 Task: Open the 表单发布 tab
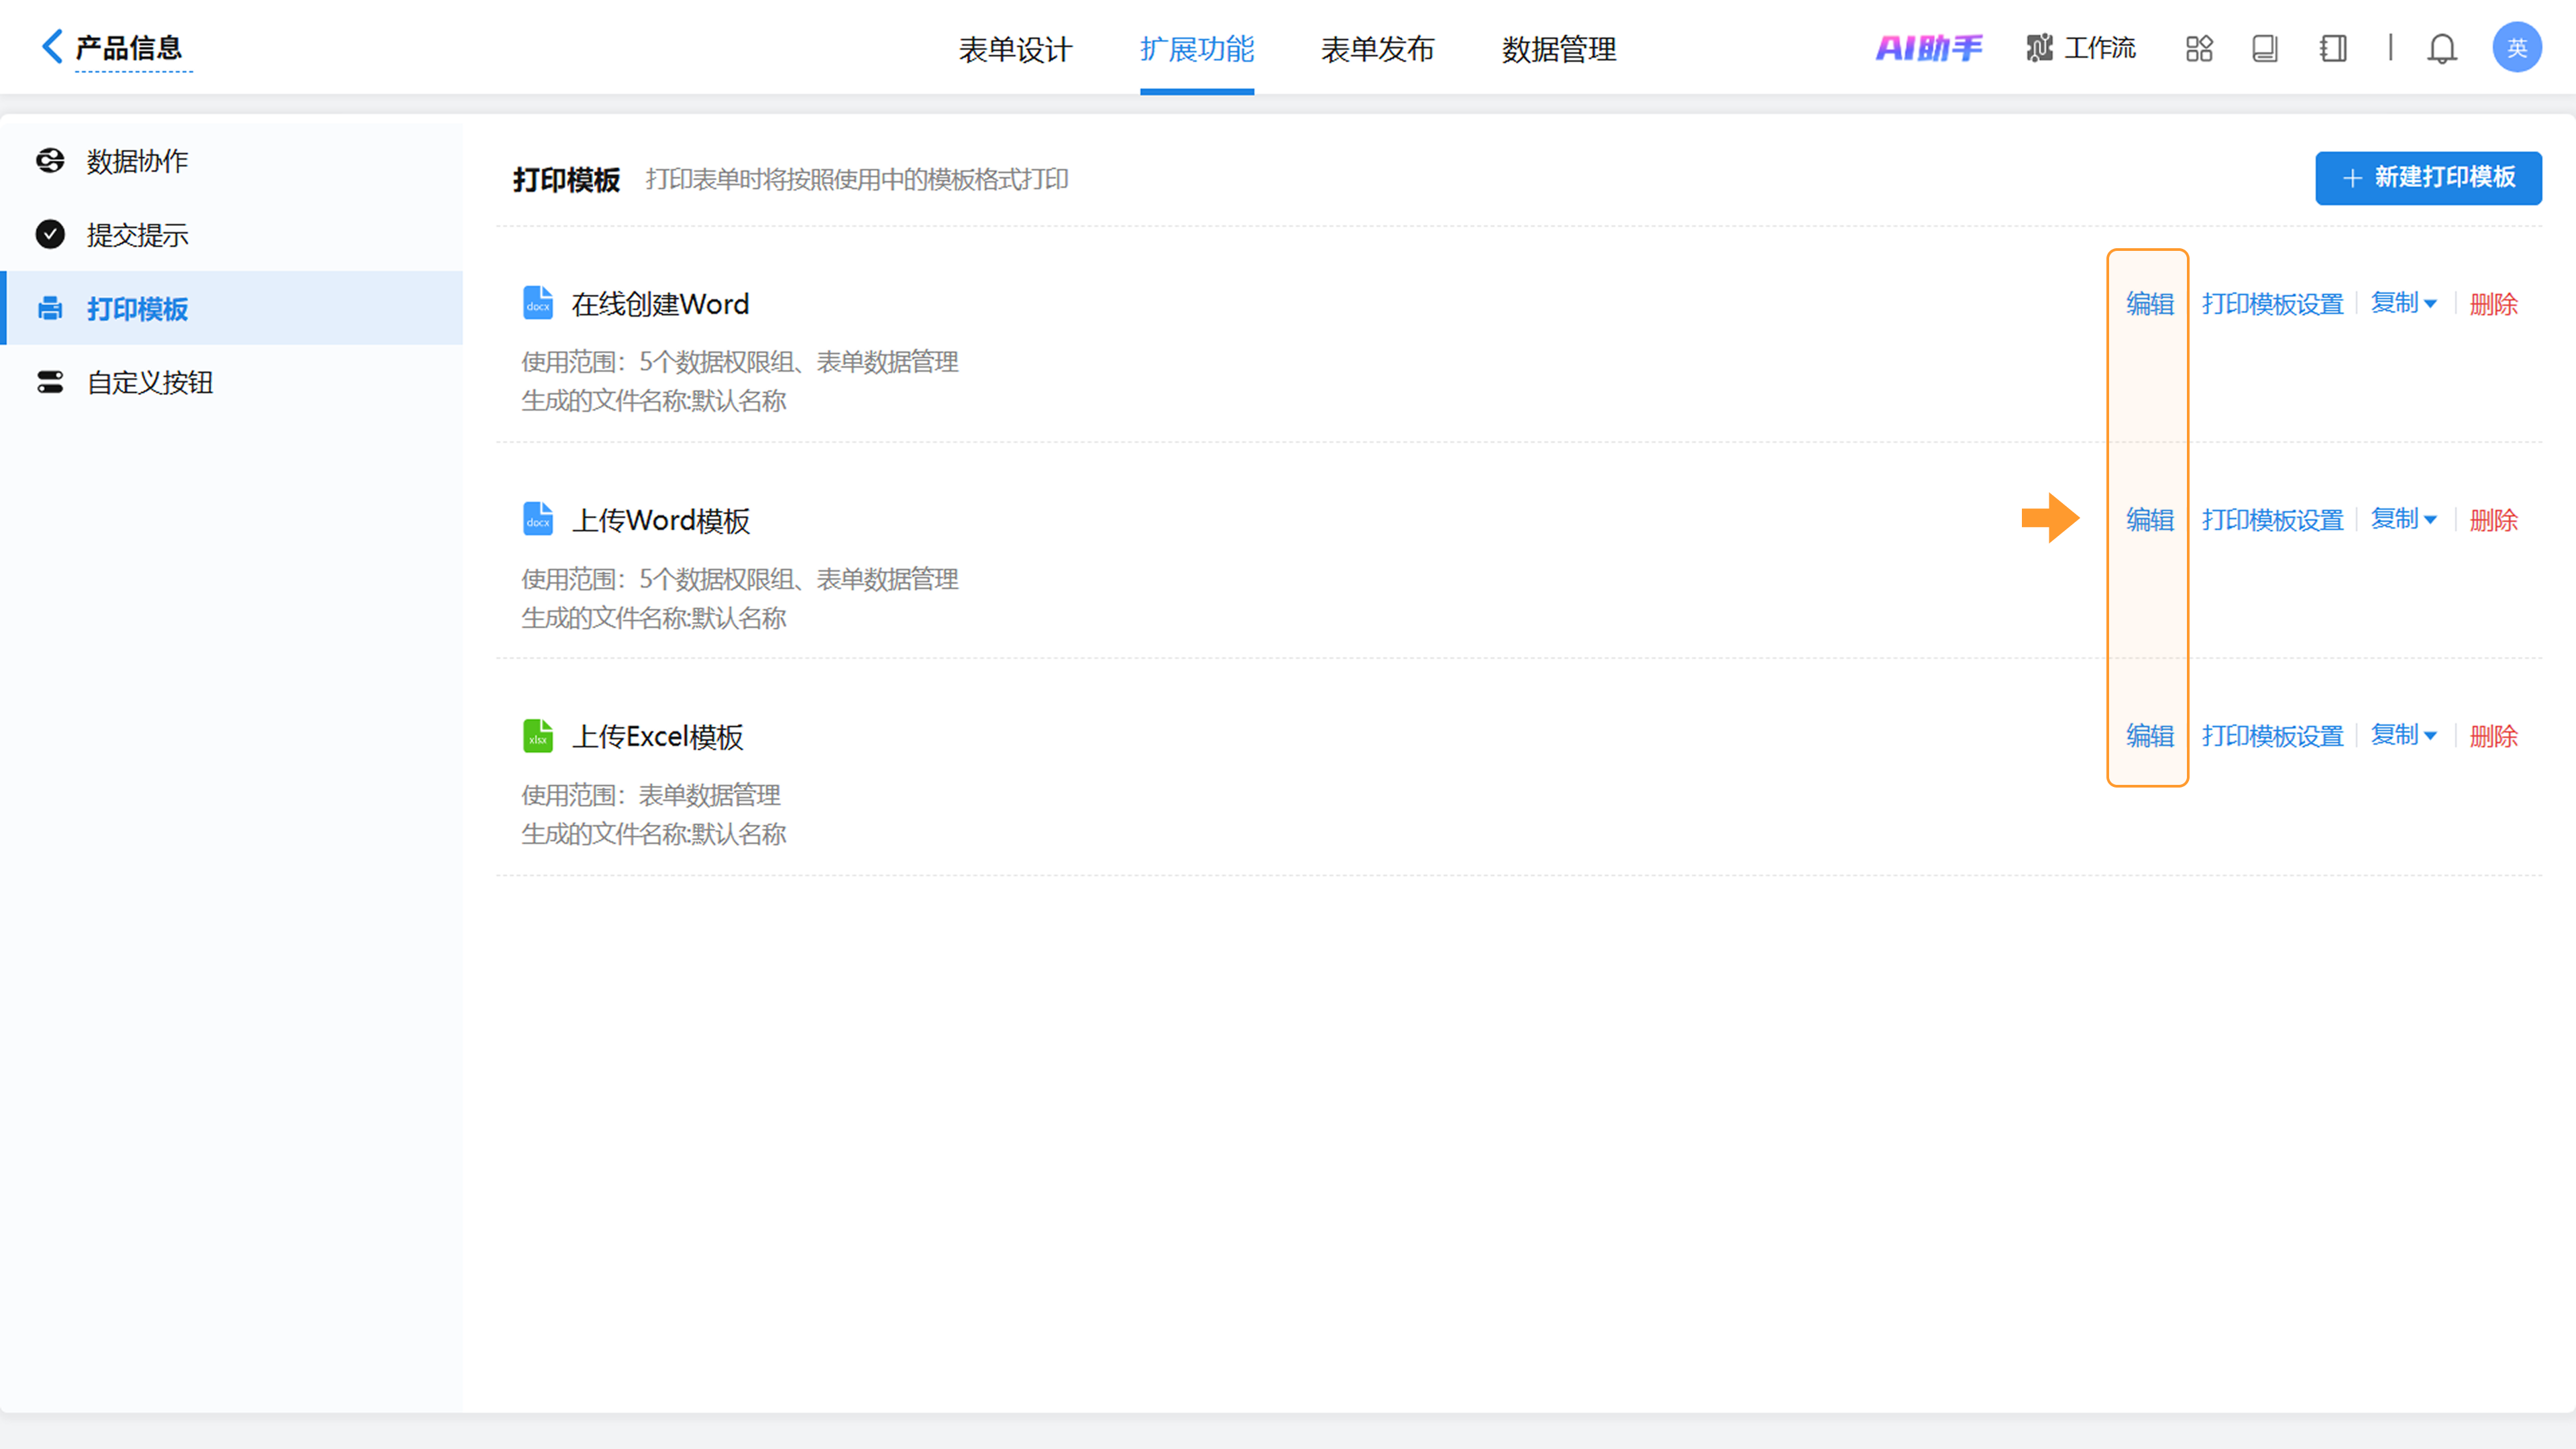coord(1377,49)
